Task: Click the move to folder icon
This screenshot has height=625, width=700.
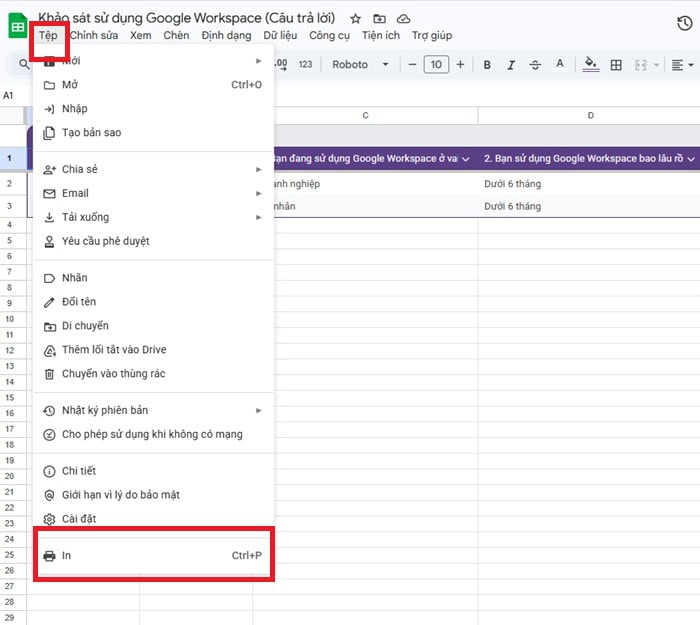Action: pyautogui.click(x=380, y=19)
